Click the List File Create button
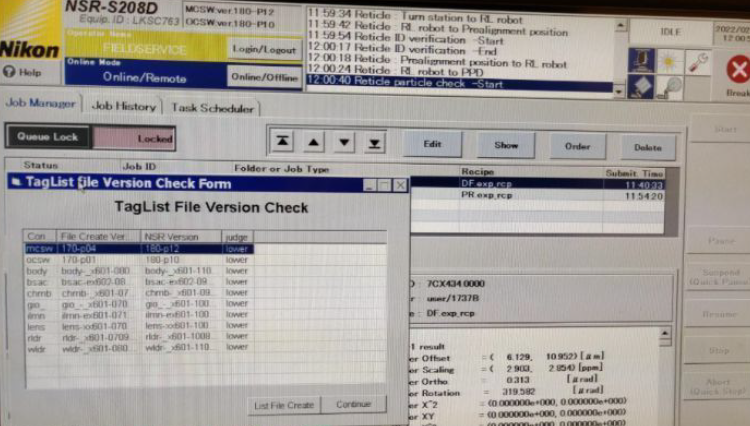 click(x=284, y=405)
